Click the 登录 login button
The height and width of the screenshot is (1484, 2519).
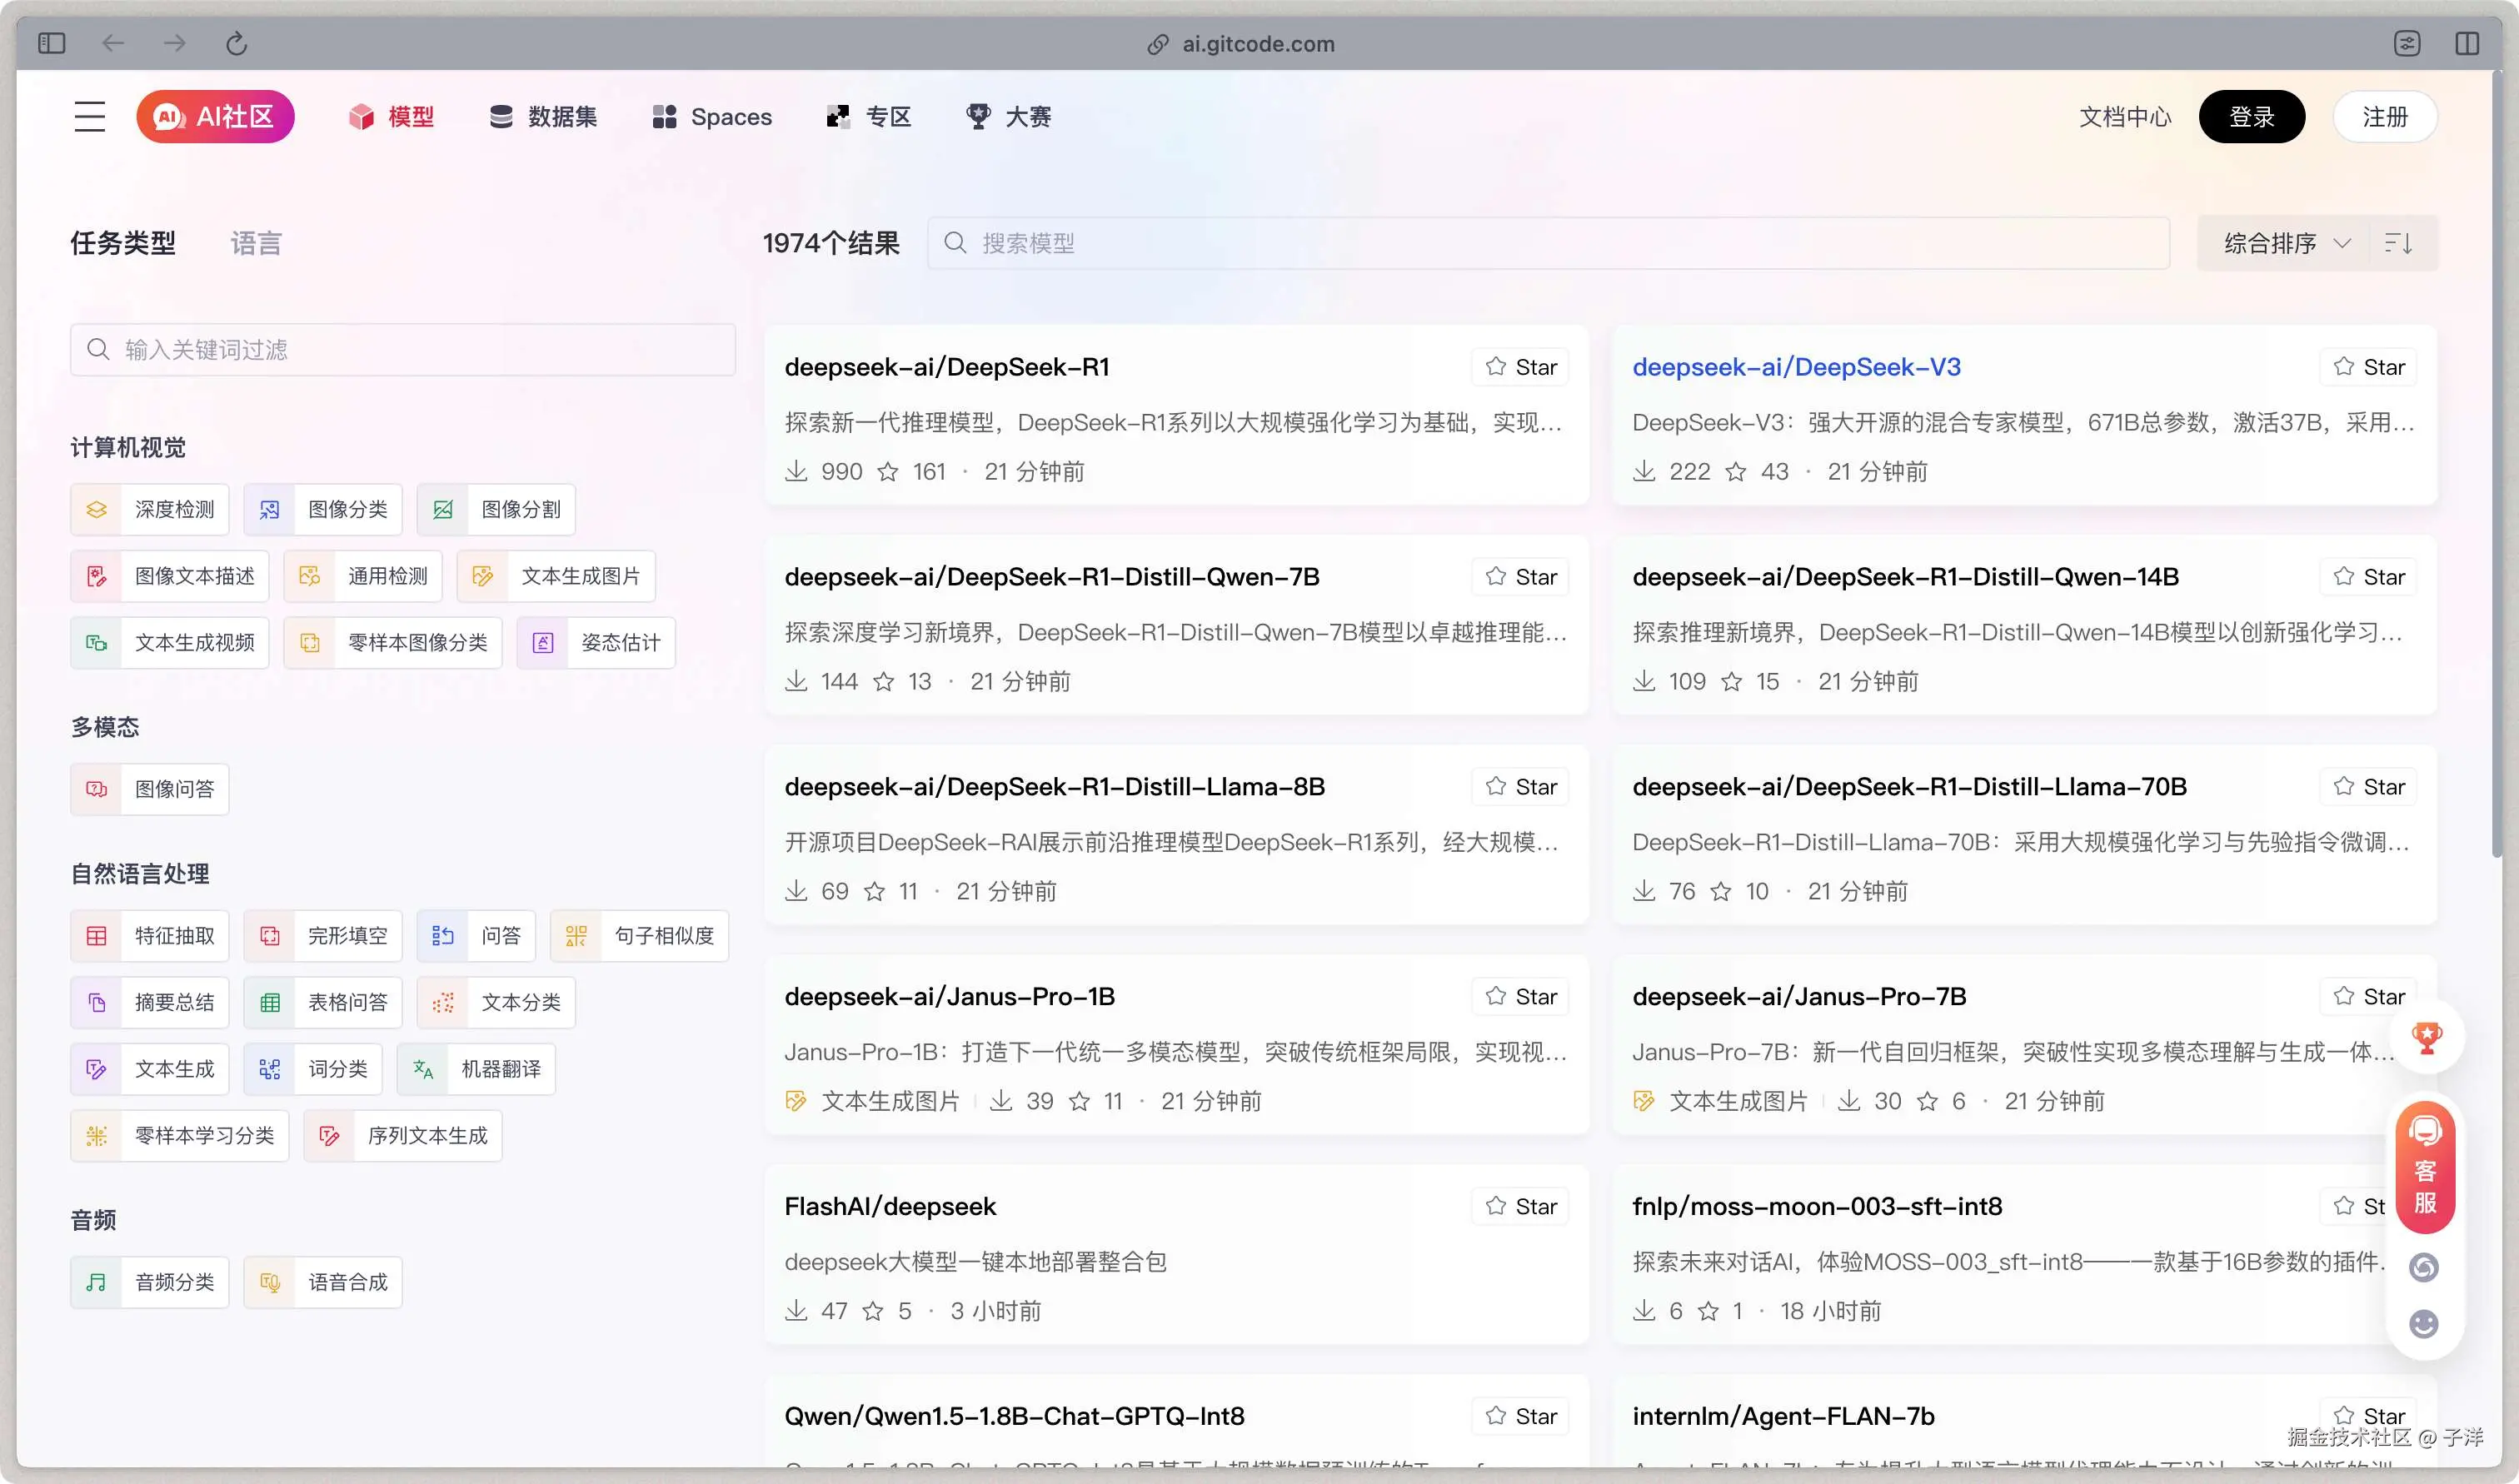coord(2251,117)
